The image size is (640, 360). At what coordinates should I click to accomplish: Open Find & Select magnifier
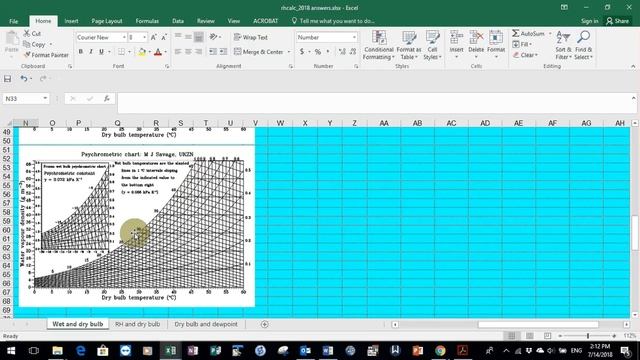583,45
